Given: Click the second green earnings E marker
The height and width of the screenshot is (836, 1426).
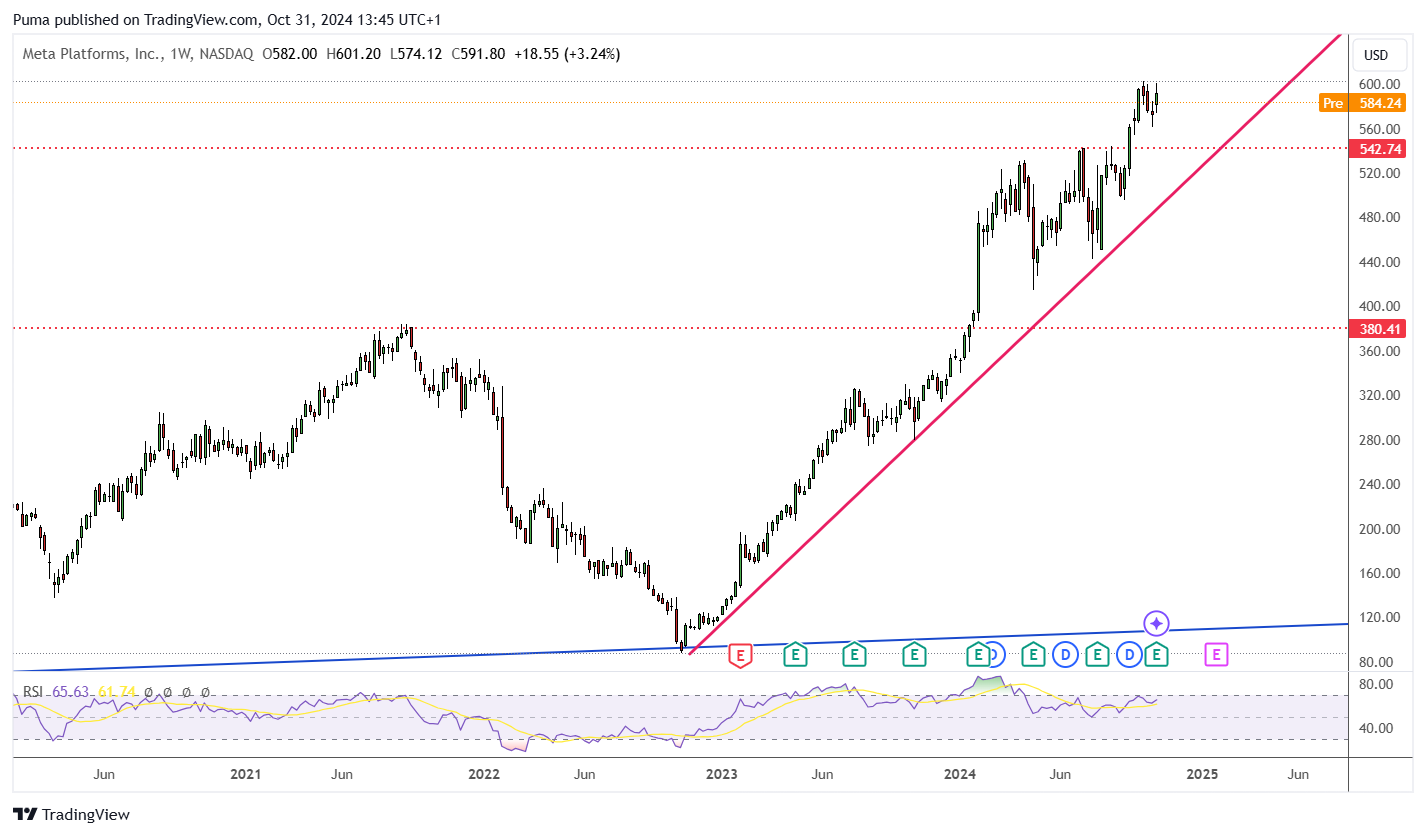Looking at the screenshot, I should tap(854, 655).
